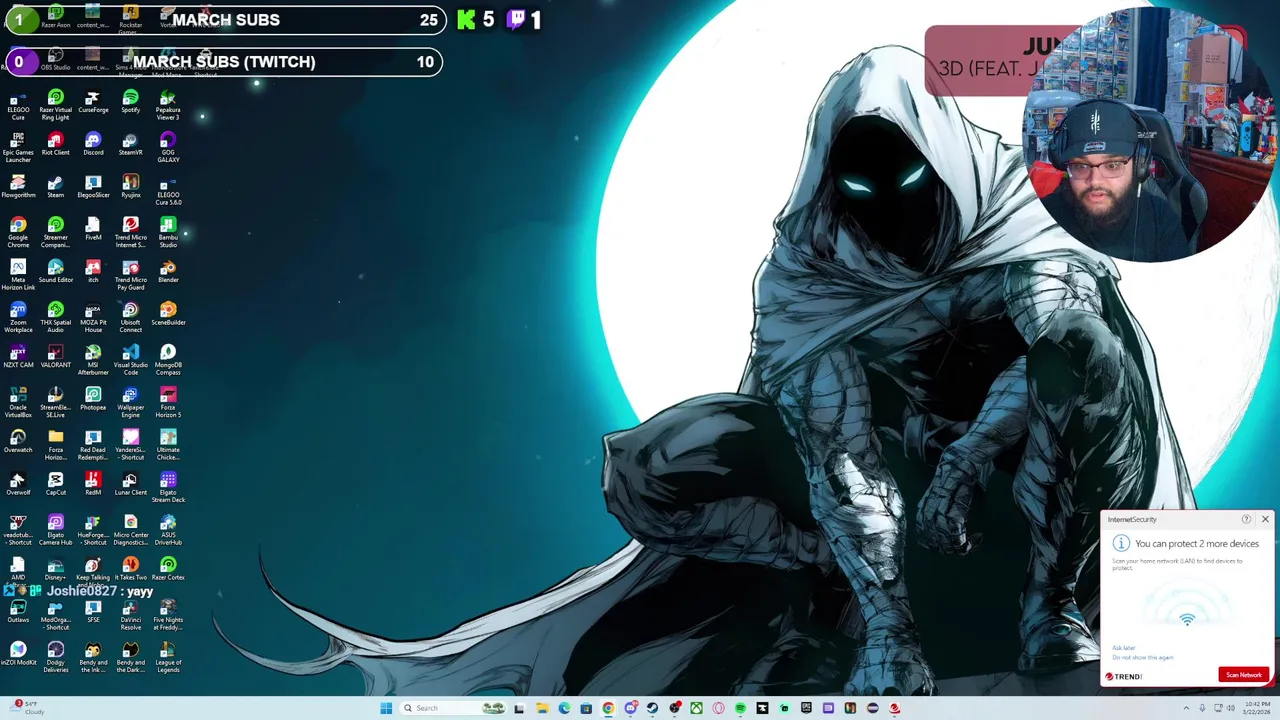Open the Windows Start menu
1280x720 pixels.
[x=386, y=708]
